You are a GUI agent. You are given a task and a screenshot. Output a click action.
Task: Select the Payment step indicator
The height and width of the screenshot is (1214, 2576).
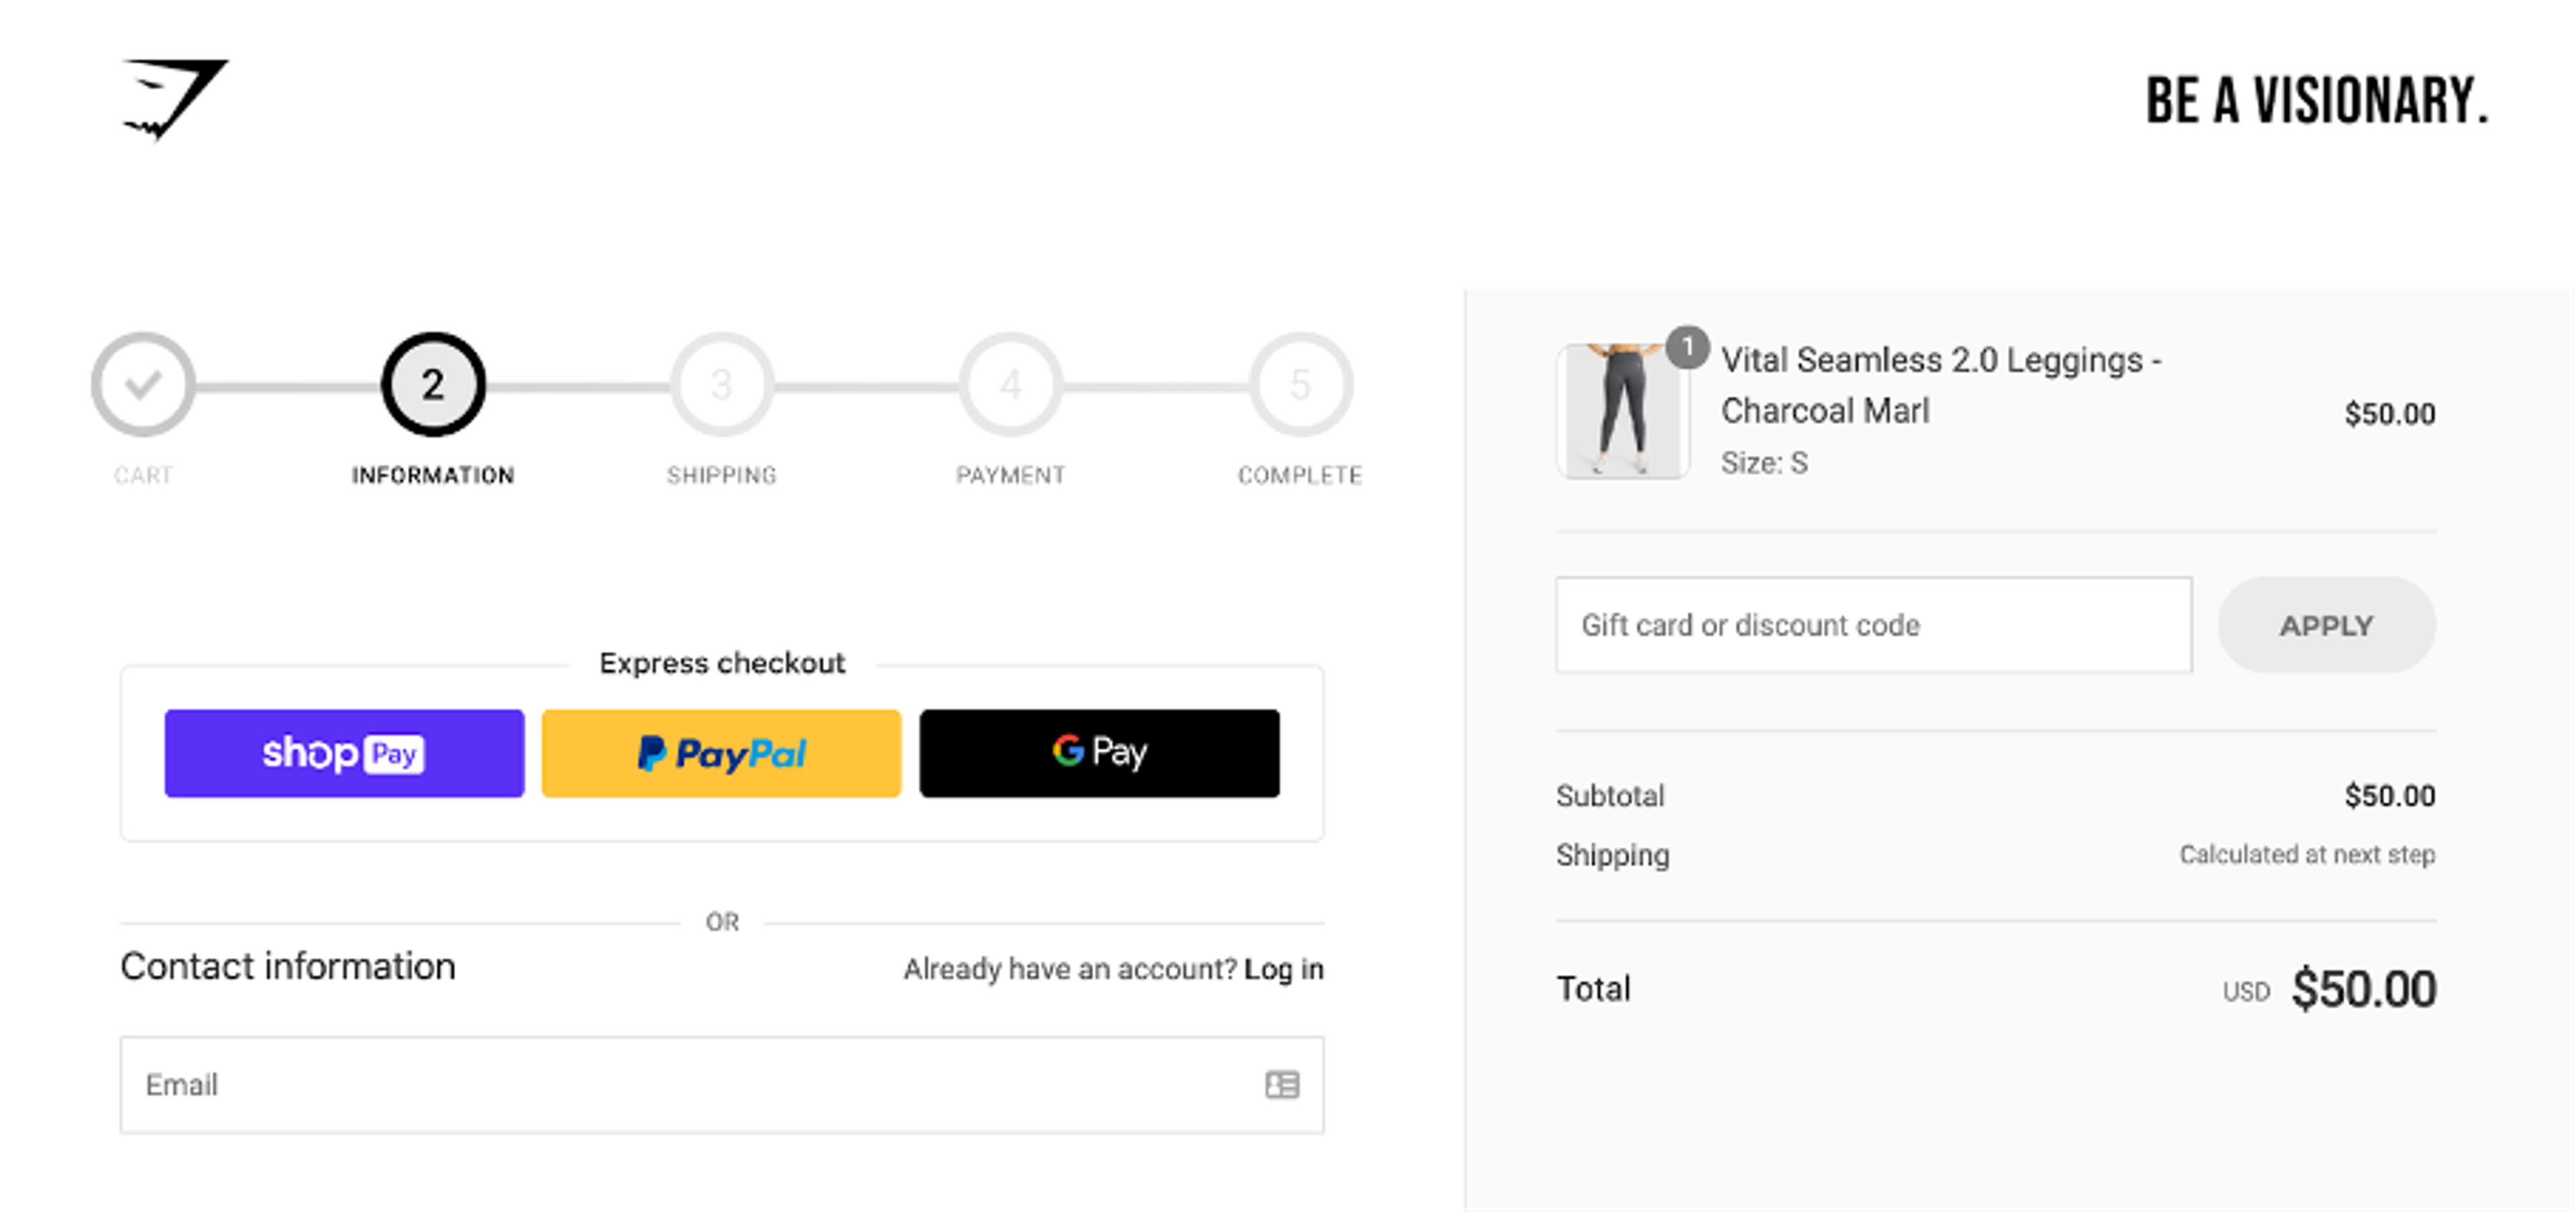(x=1011, y=383)
